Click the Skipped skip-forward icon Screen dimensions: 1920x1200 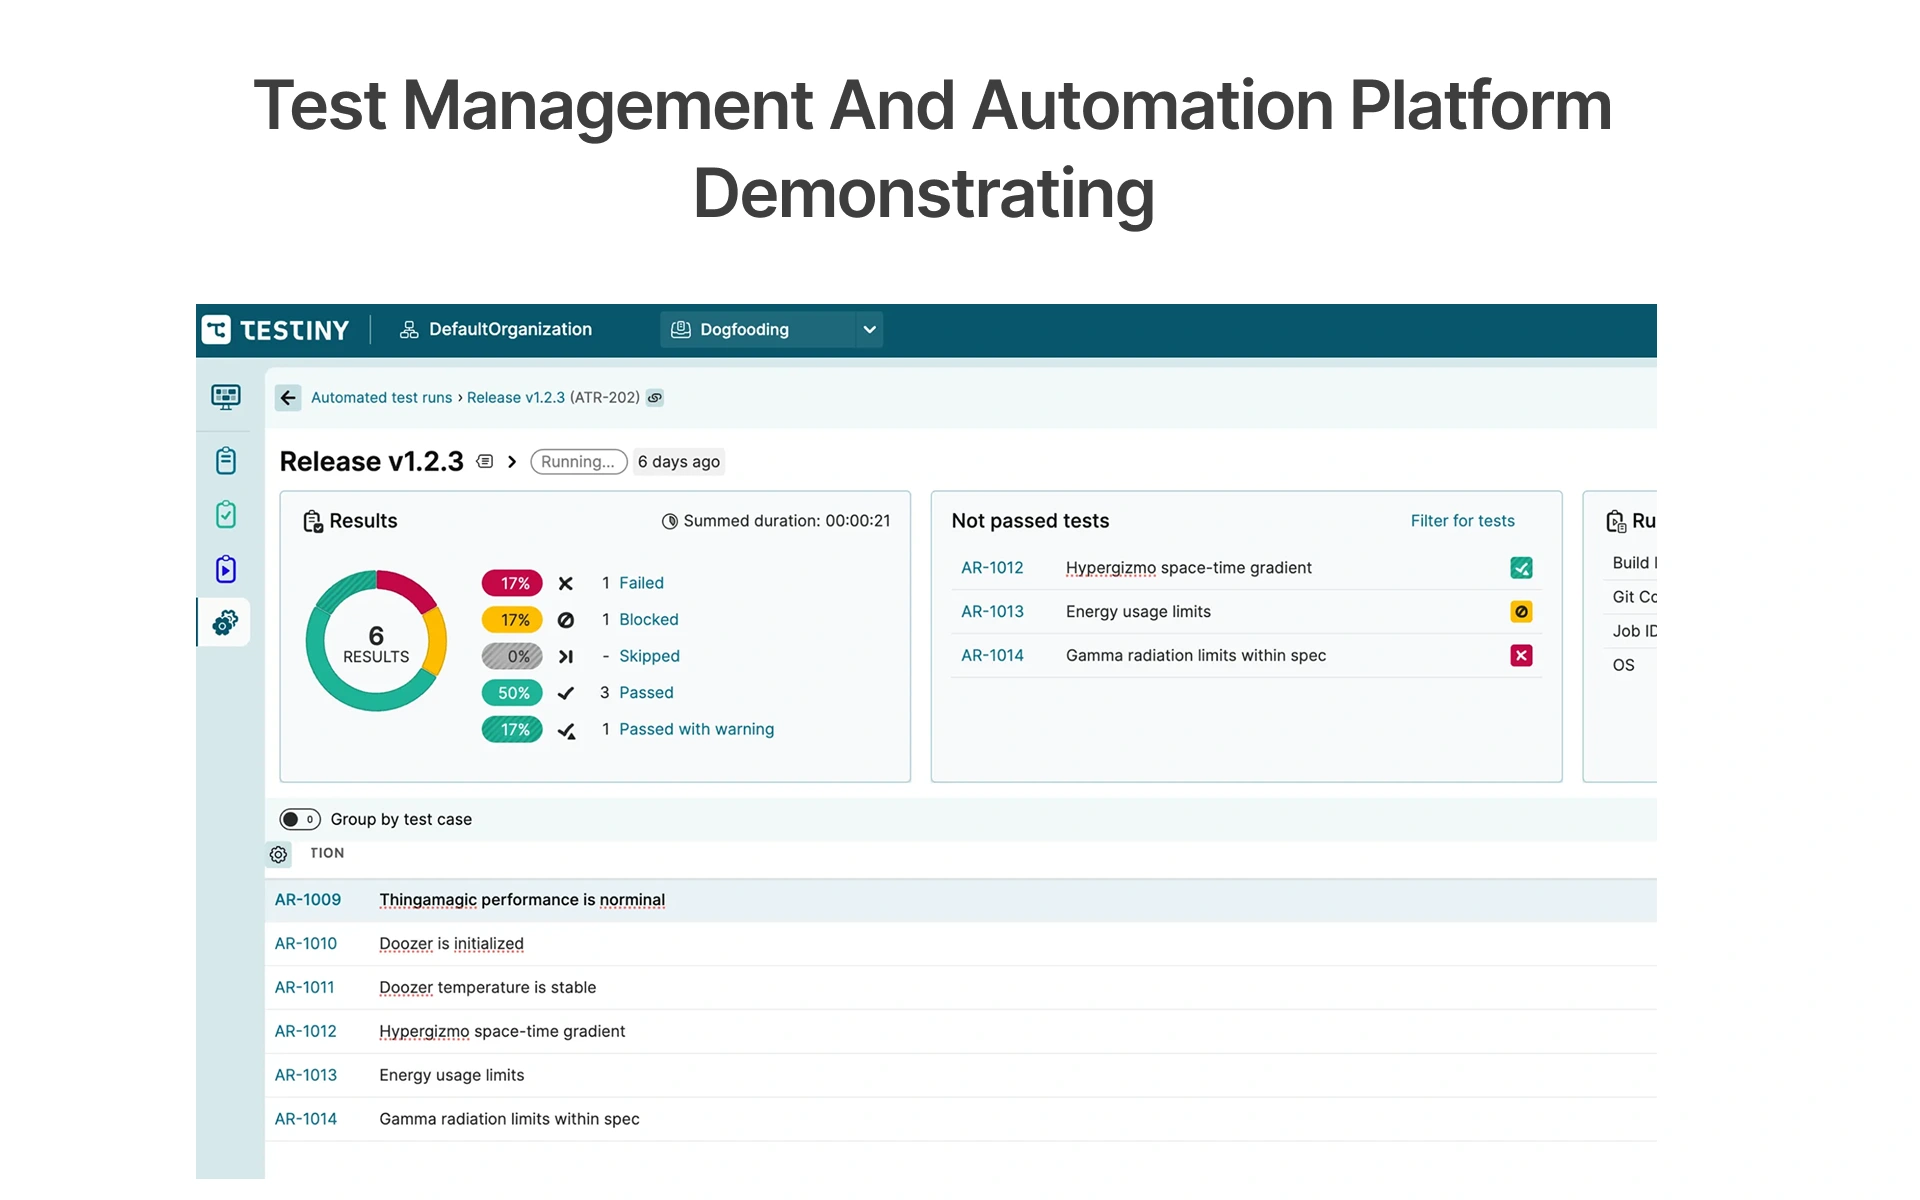tap(566, 657)
